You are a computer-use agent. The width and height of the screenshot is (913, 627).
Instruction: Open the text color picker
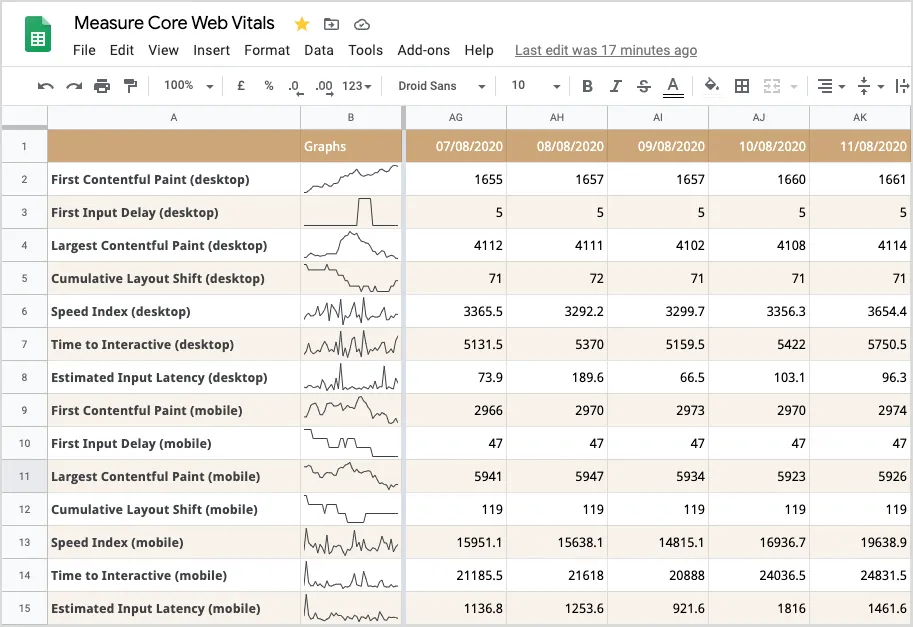pos(673,86)
